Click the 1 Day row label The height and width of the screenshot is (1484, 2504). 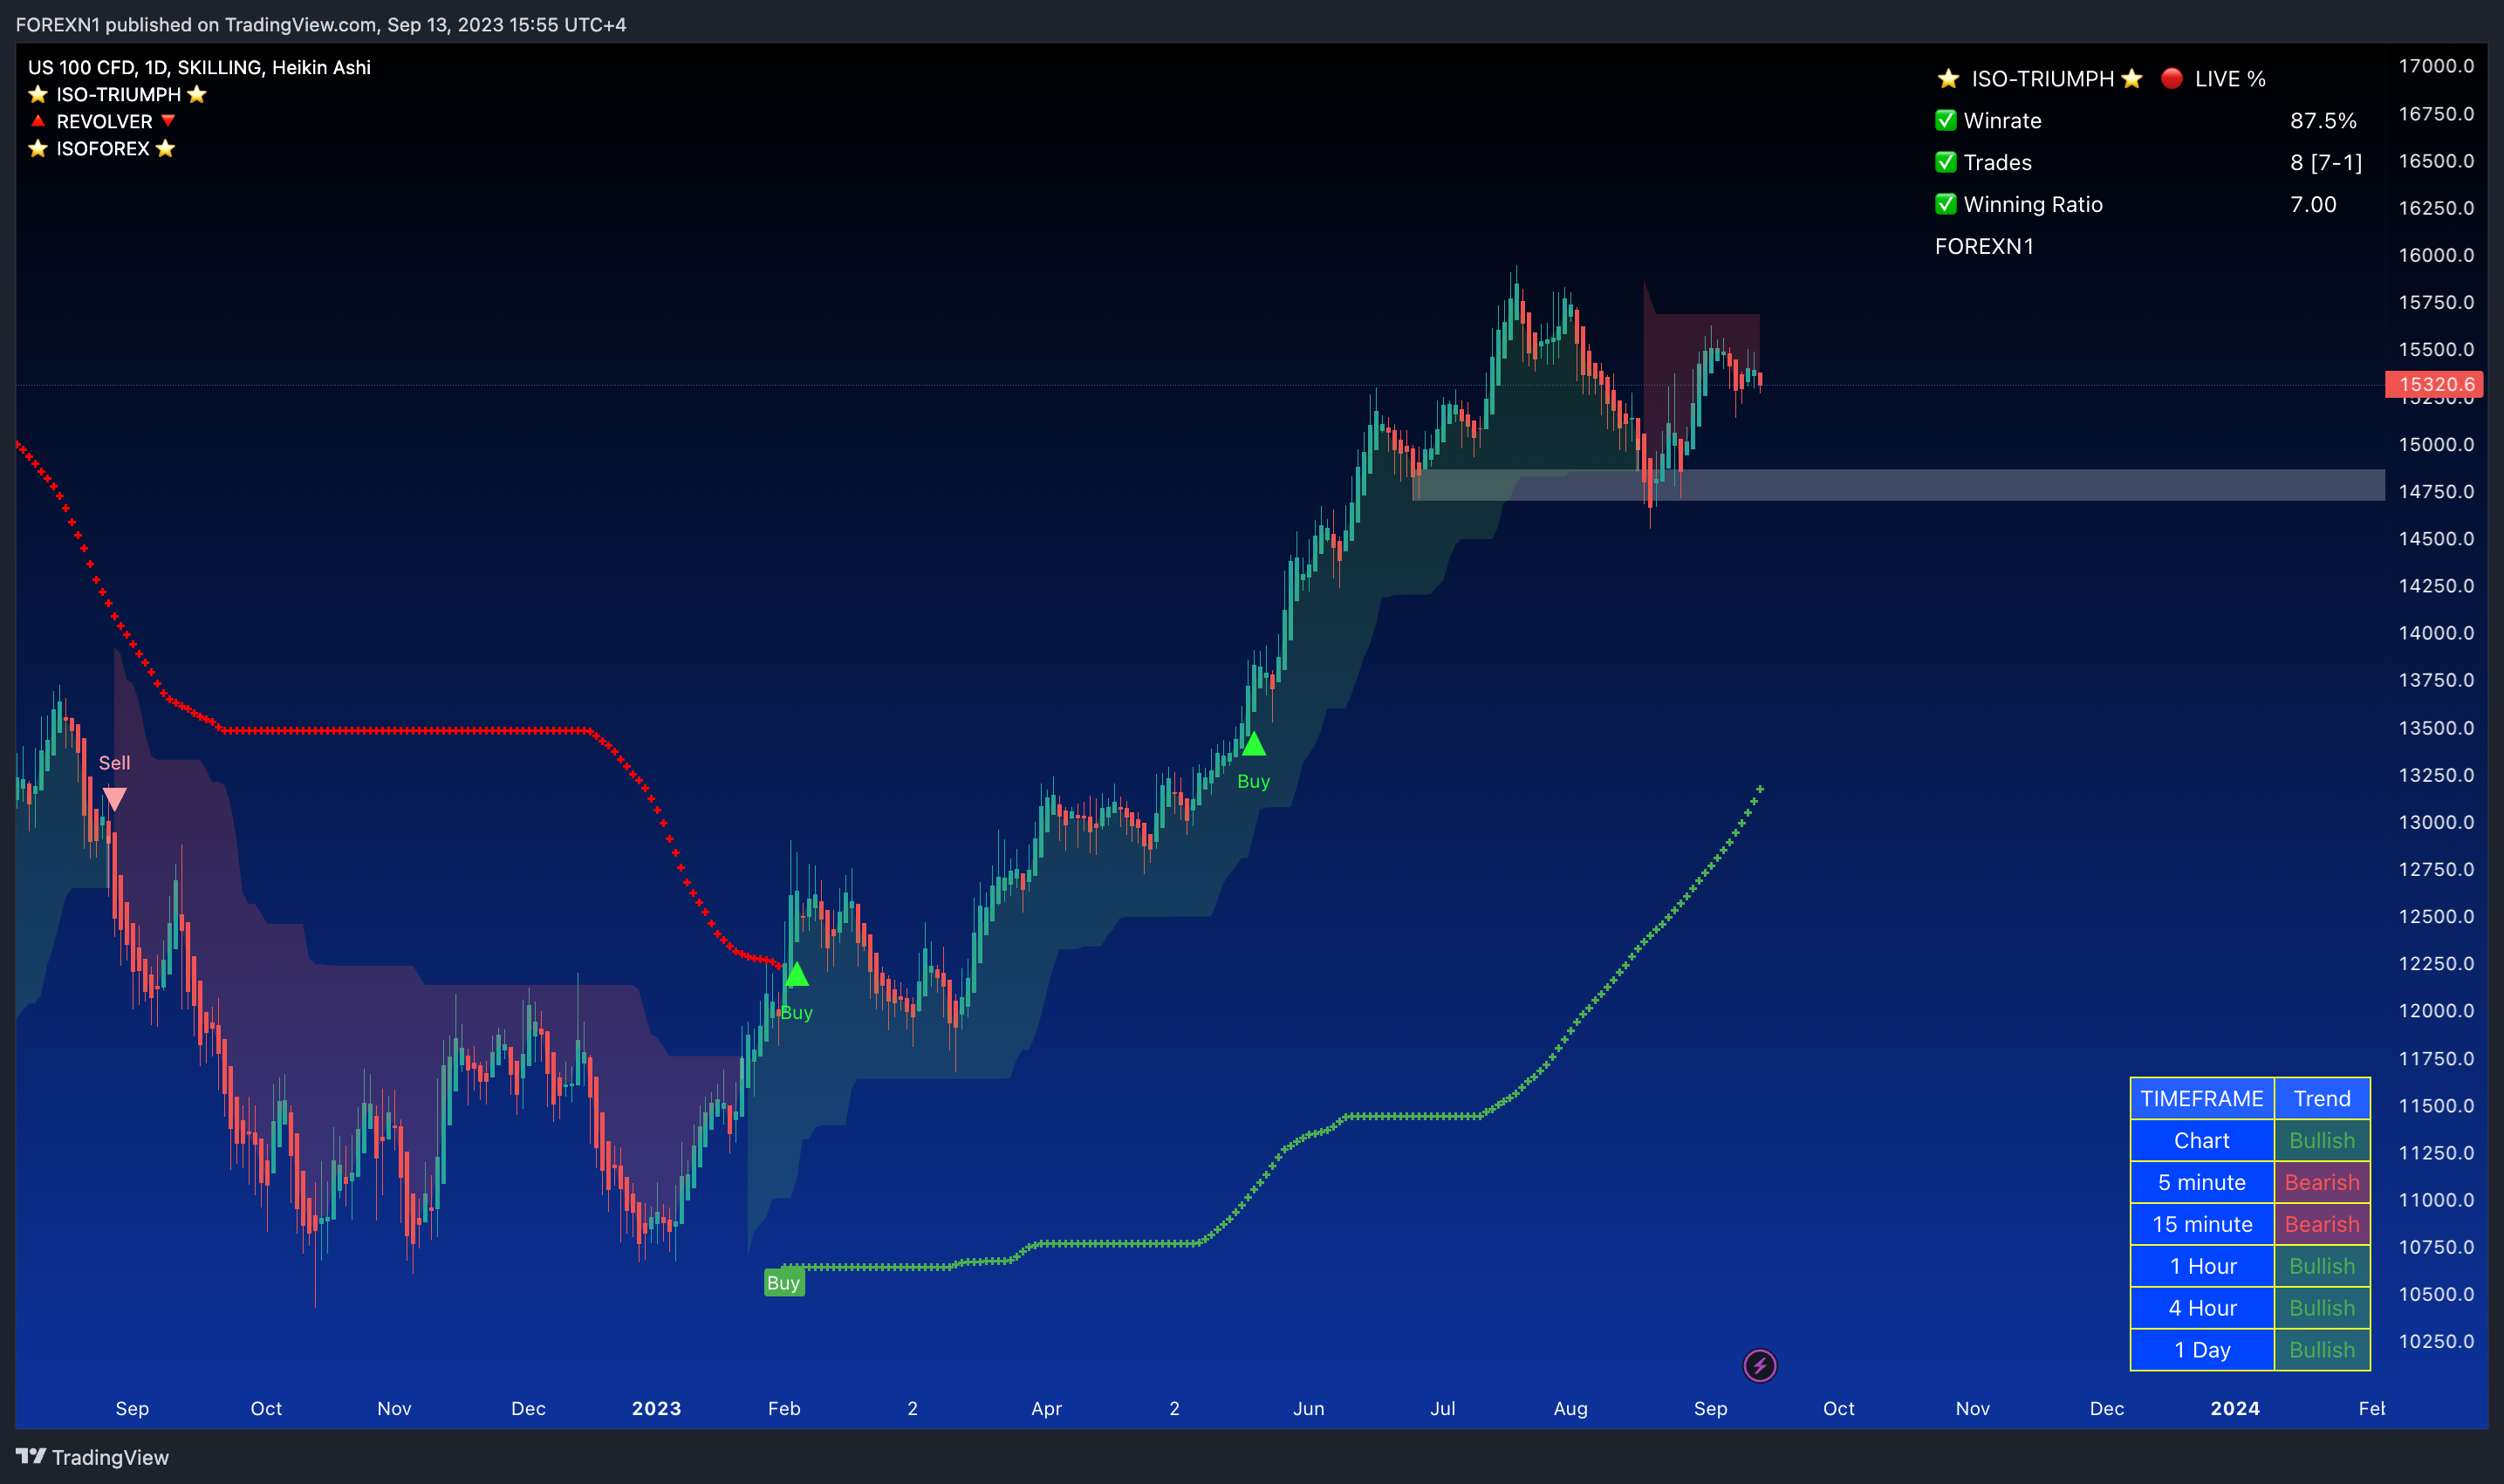click(2202, 1350)
